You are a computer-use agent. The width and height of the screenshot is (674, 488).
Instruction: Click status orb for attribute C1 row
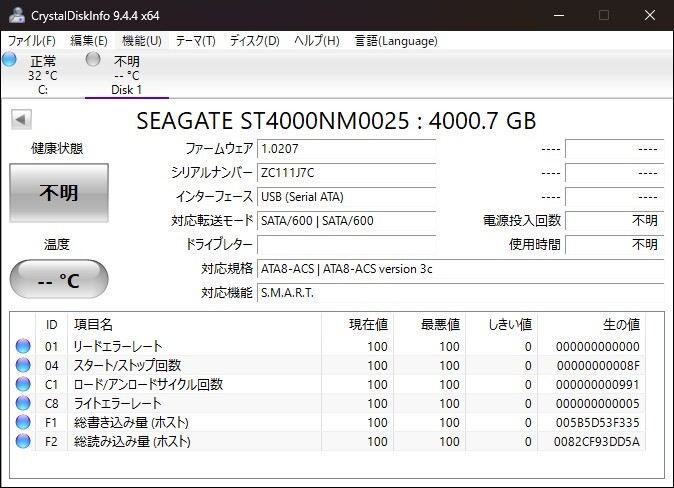coord(23,385)
